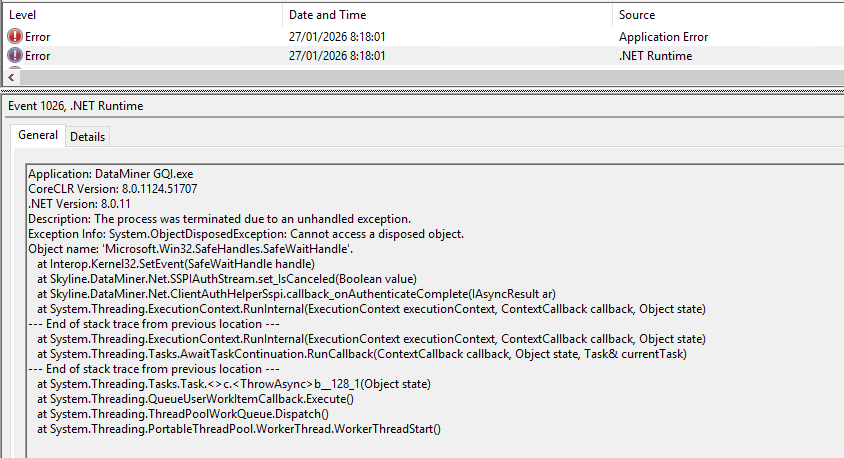The image size is (844, 458).
Task: Sort by the Date and Time column header
Action: (447, 15)
